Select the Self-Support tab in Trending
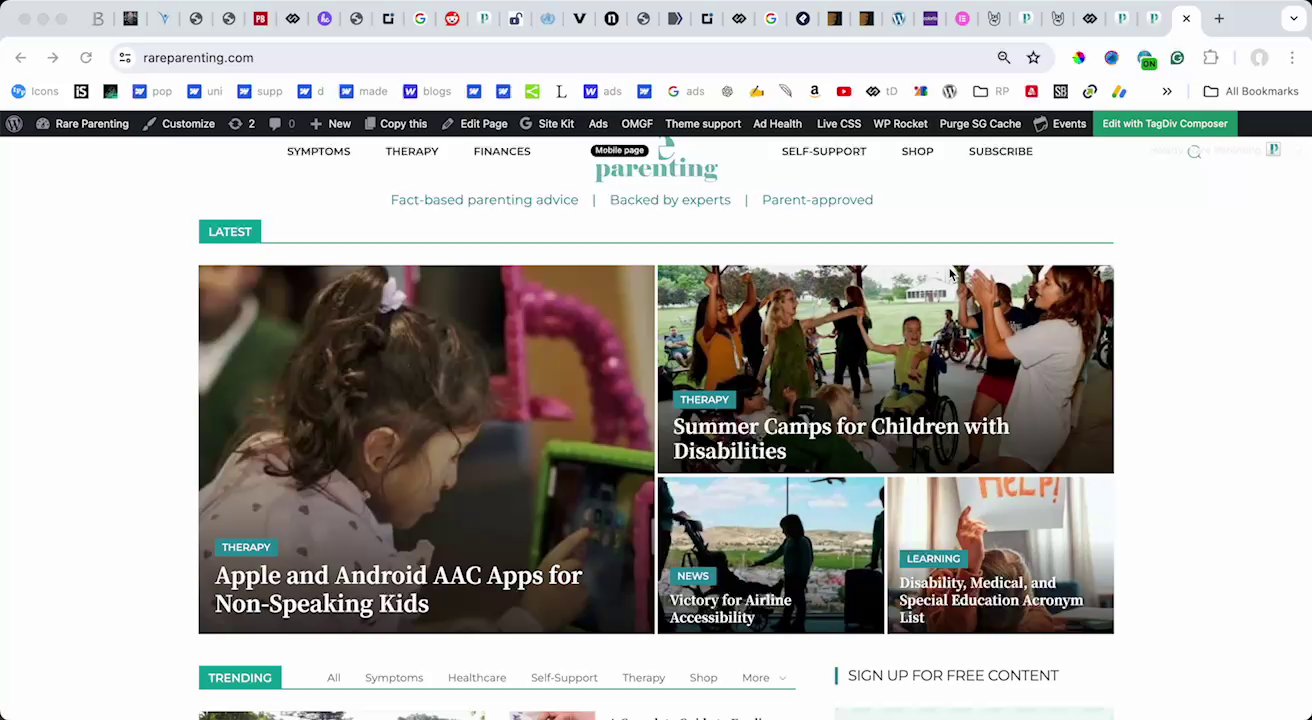The image size is (1312, 720). 564,678
